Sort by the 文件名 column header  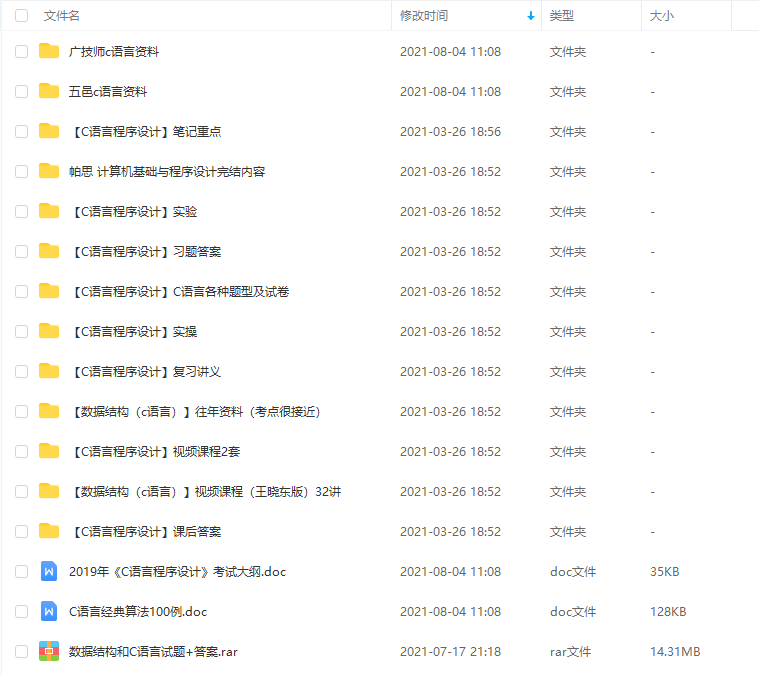point(61,16)
